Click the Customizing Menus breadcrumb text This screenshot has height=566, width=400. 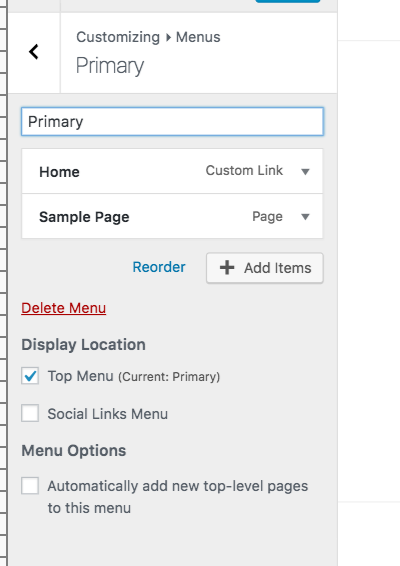[148, 37]
